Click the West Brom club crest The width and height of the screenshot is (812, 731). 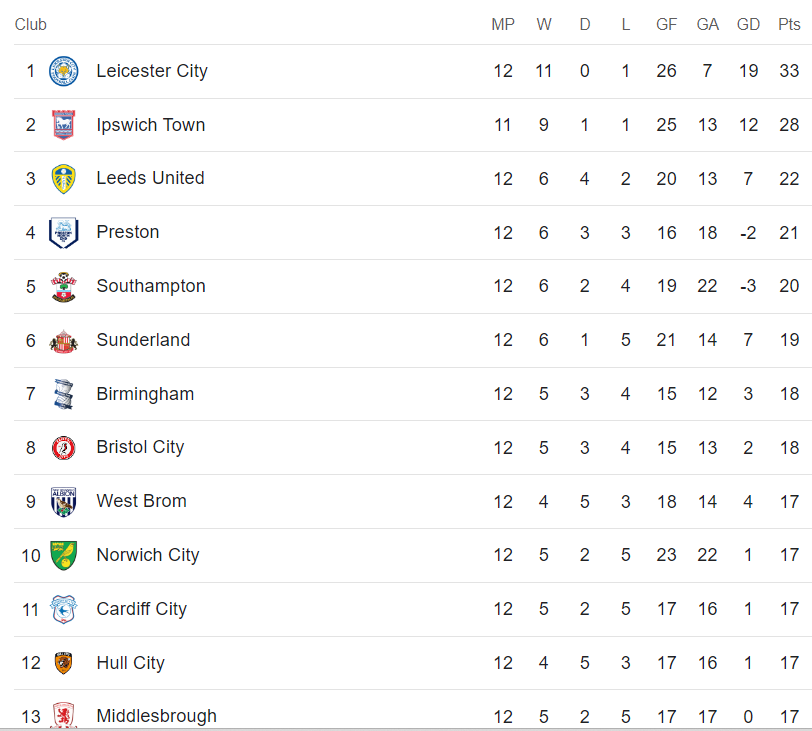tap(63, 502)
